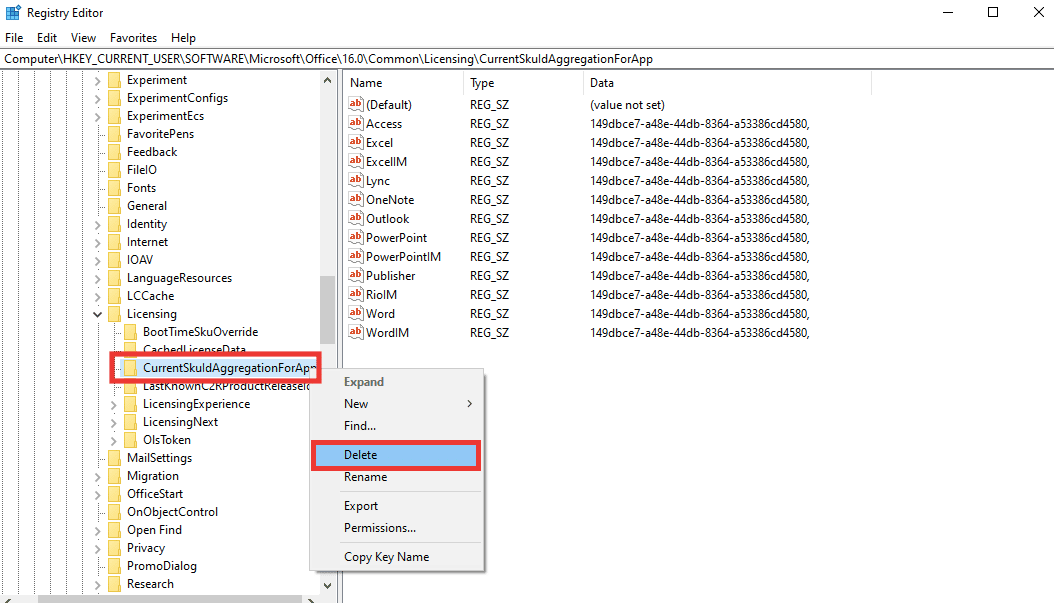The width and height of the screenshot is (1054, 603).
Task: Select the Lync value string icon
Action: click(x=356, y=180)
